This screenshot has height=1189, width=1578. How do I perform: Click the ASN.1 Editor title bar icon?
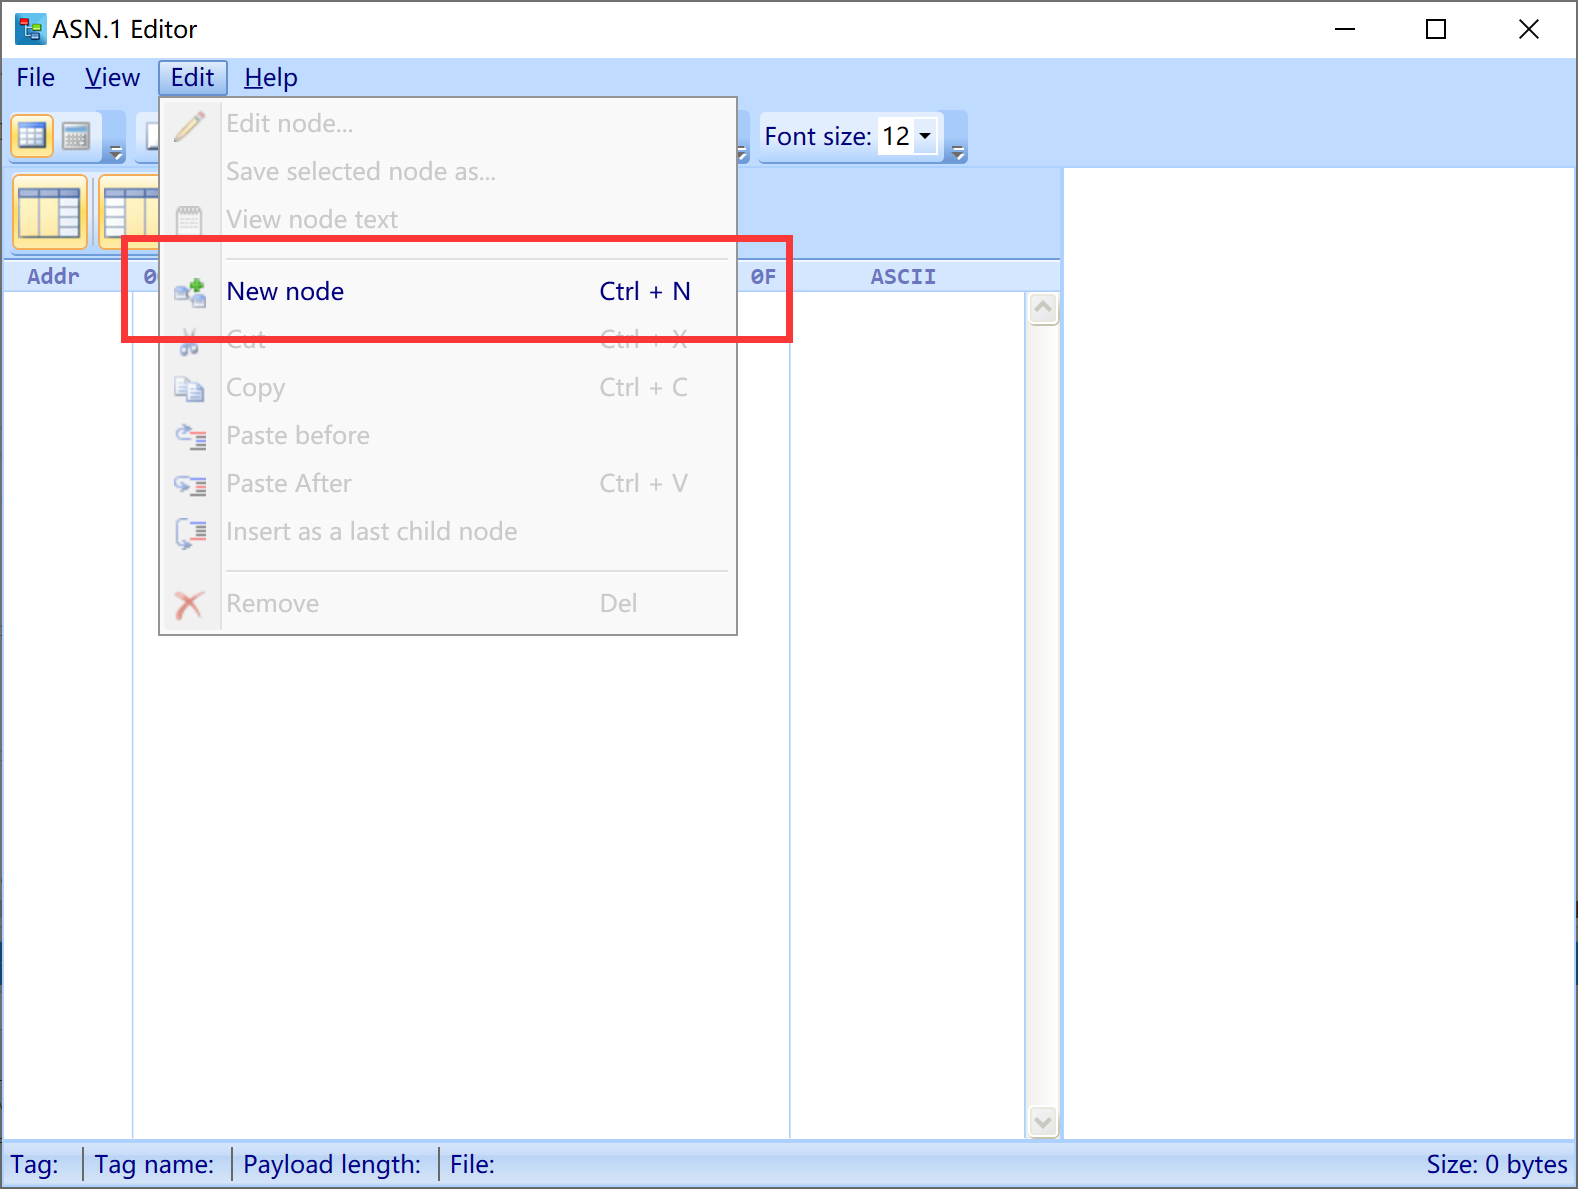30,29
